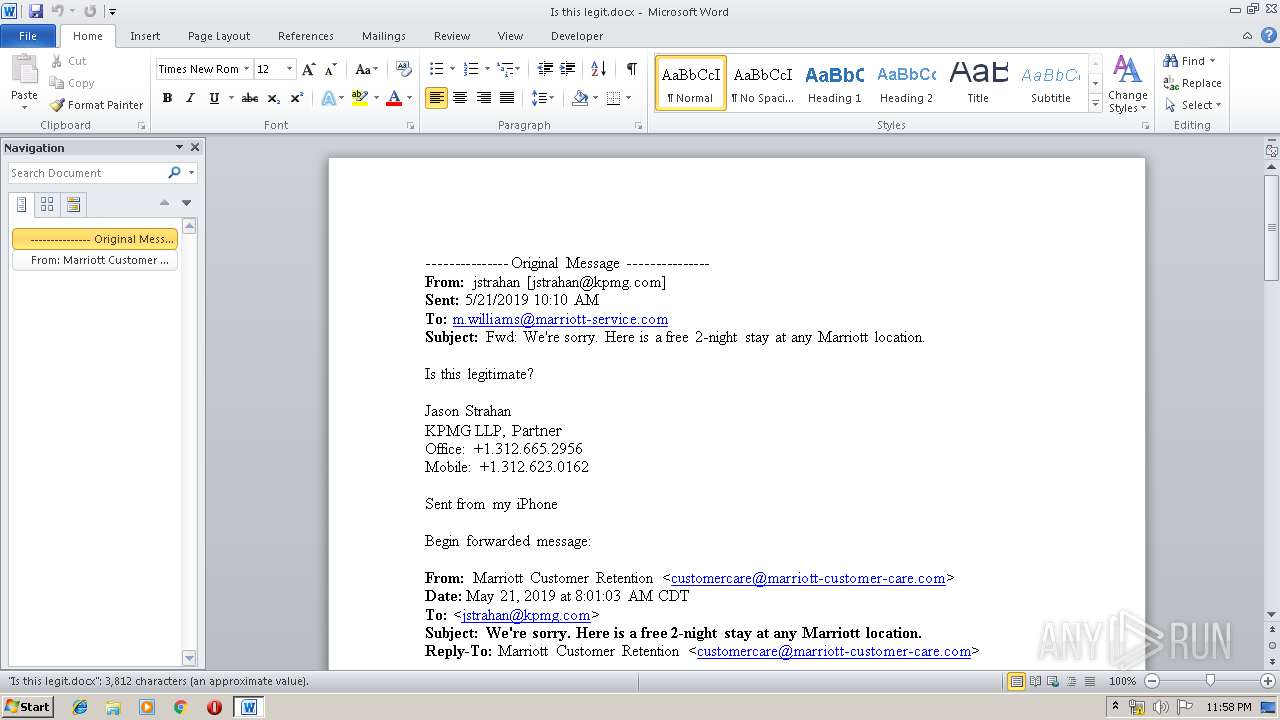The height and width of the screenshot is (720, 1280).
Task: Click Line and Paragraph Spacing icon
Action: coord(539,98)
